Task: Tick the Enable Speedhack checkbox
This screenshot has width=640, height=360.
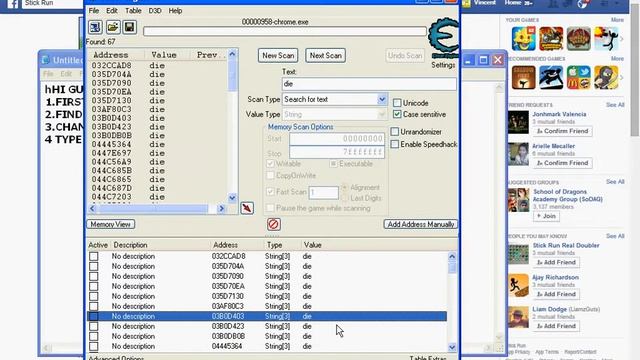Action: point(394,144)
